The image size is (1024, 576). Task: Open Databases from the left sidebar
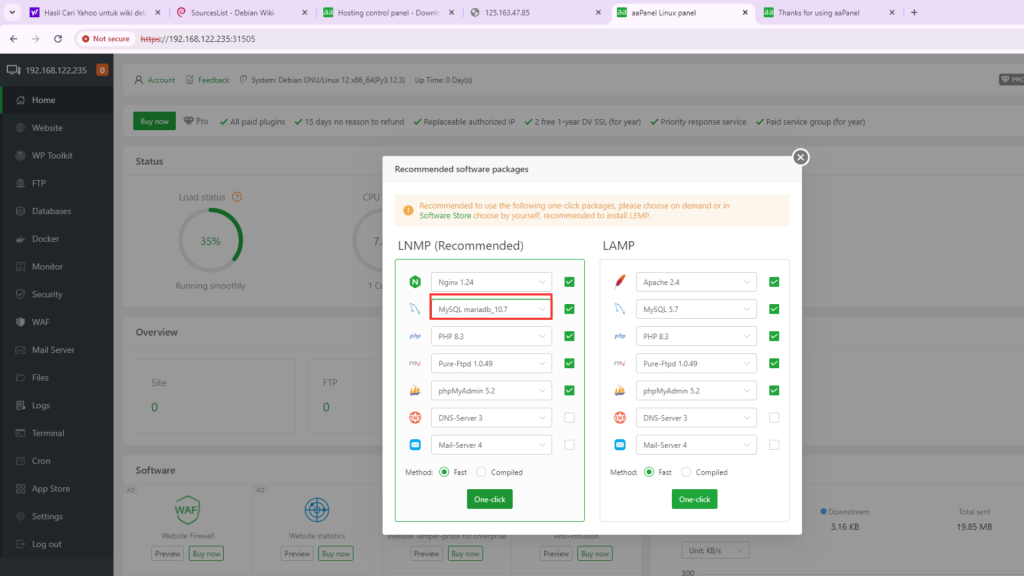coord(51,211)
